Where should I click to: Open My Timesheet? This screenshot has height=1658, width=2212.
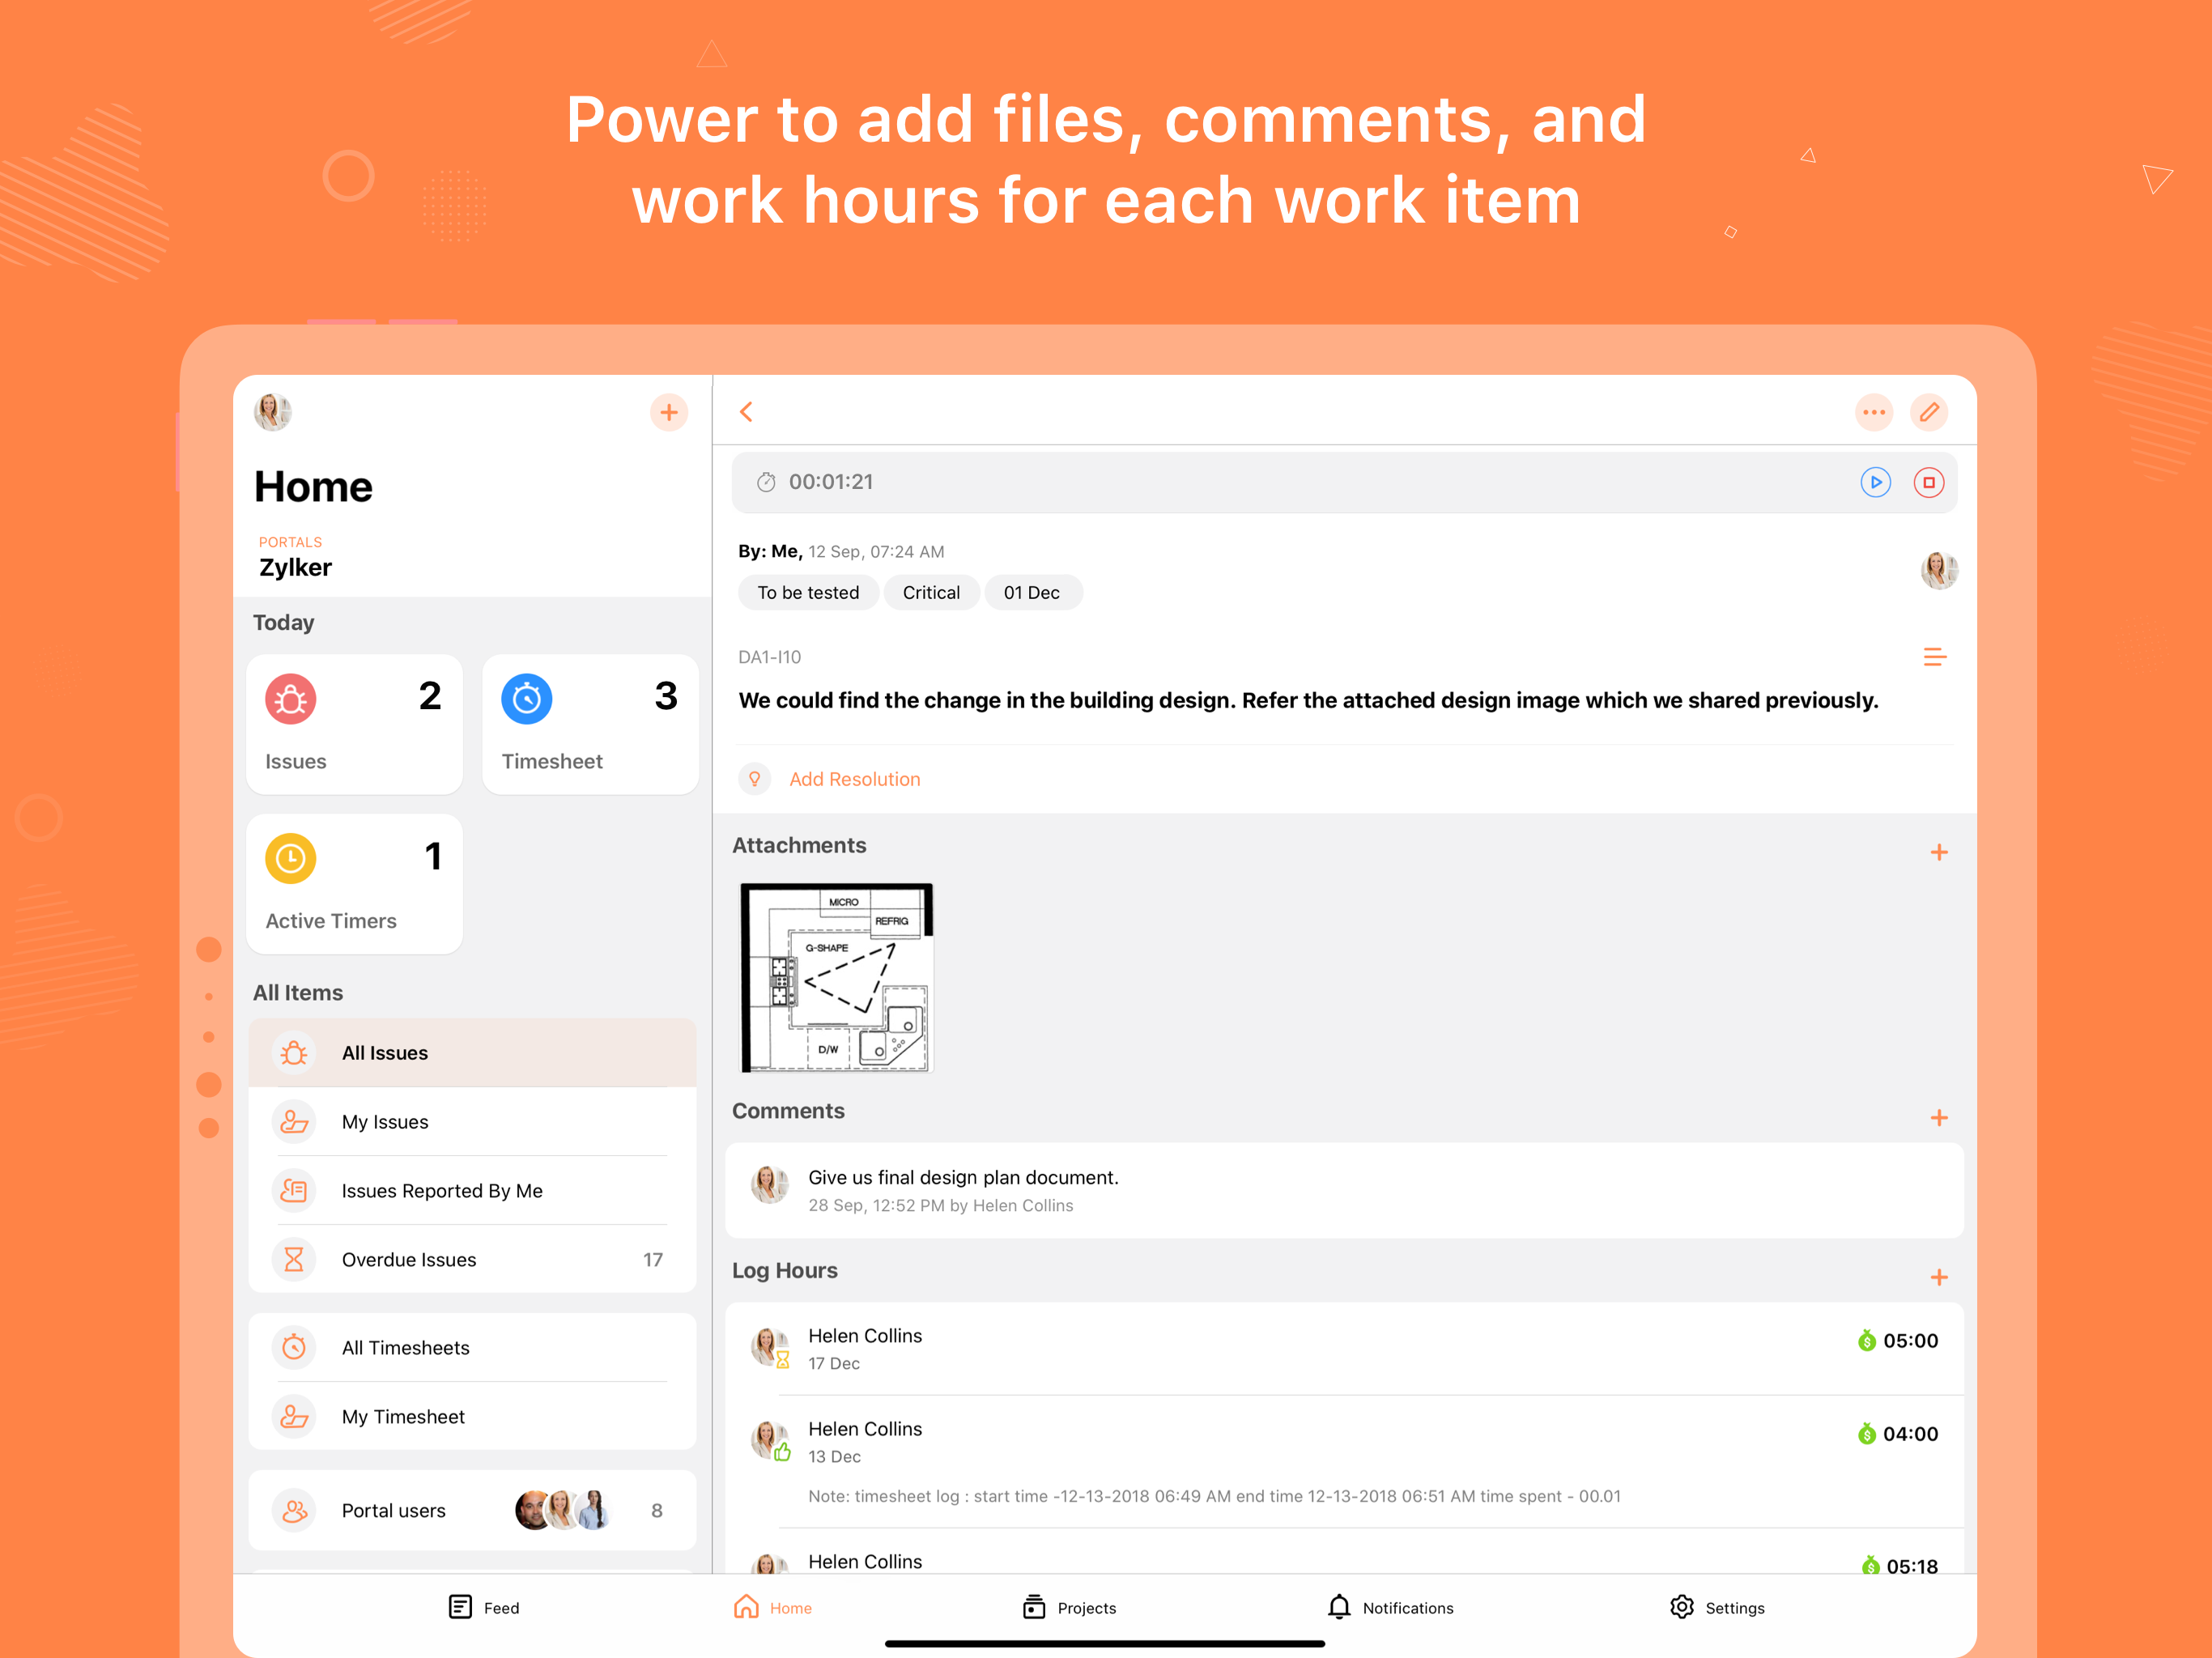472,1416
